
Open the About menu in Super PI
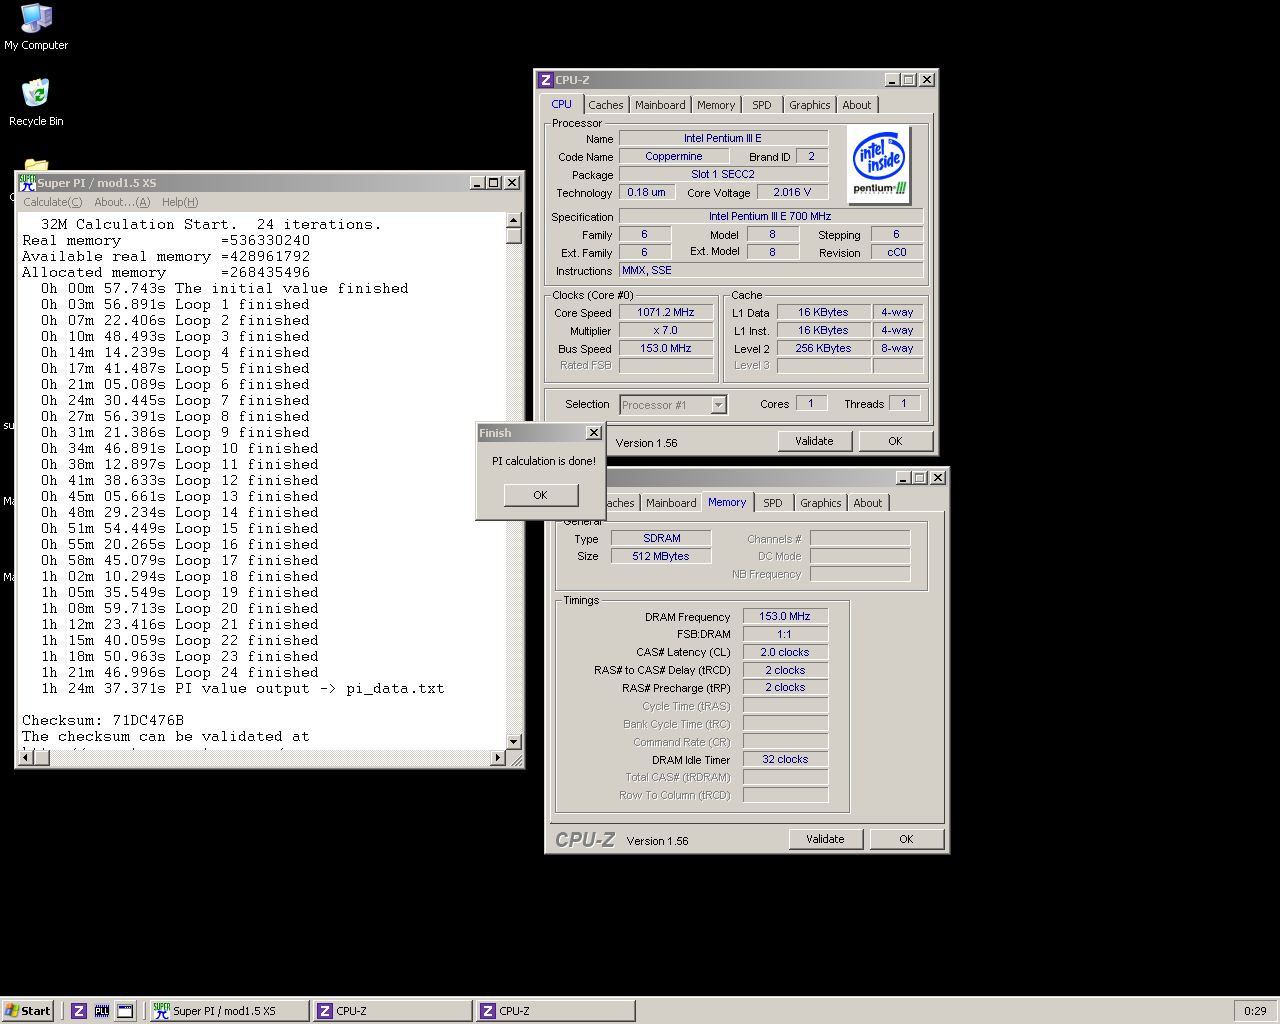(122, 202)
